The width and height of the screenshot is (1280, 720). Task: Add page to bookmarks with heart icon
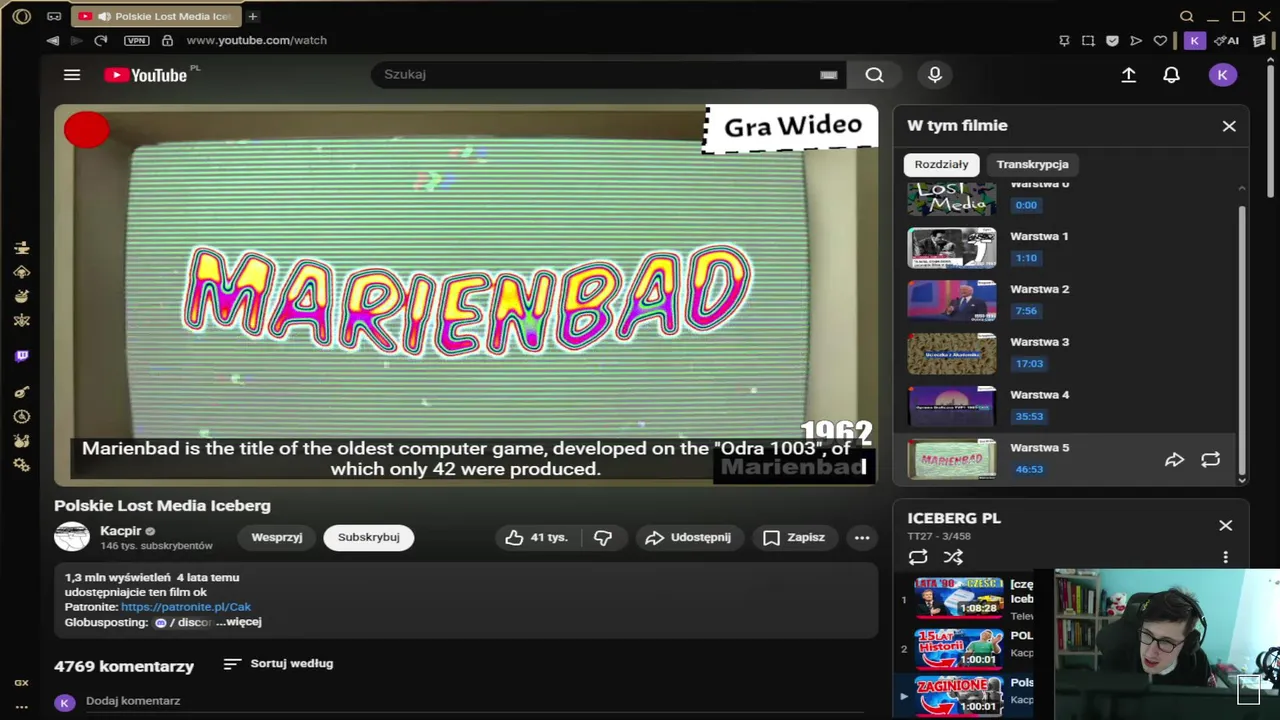pyautogui.click(x=1160, y=41)
